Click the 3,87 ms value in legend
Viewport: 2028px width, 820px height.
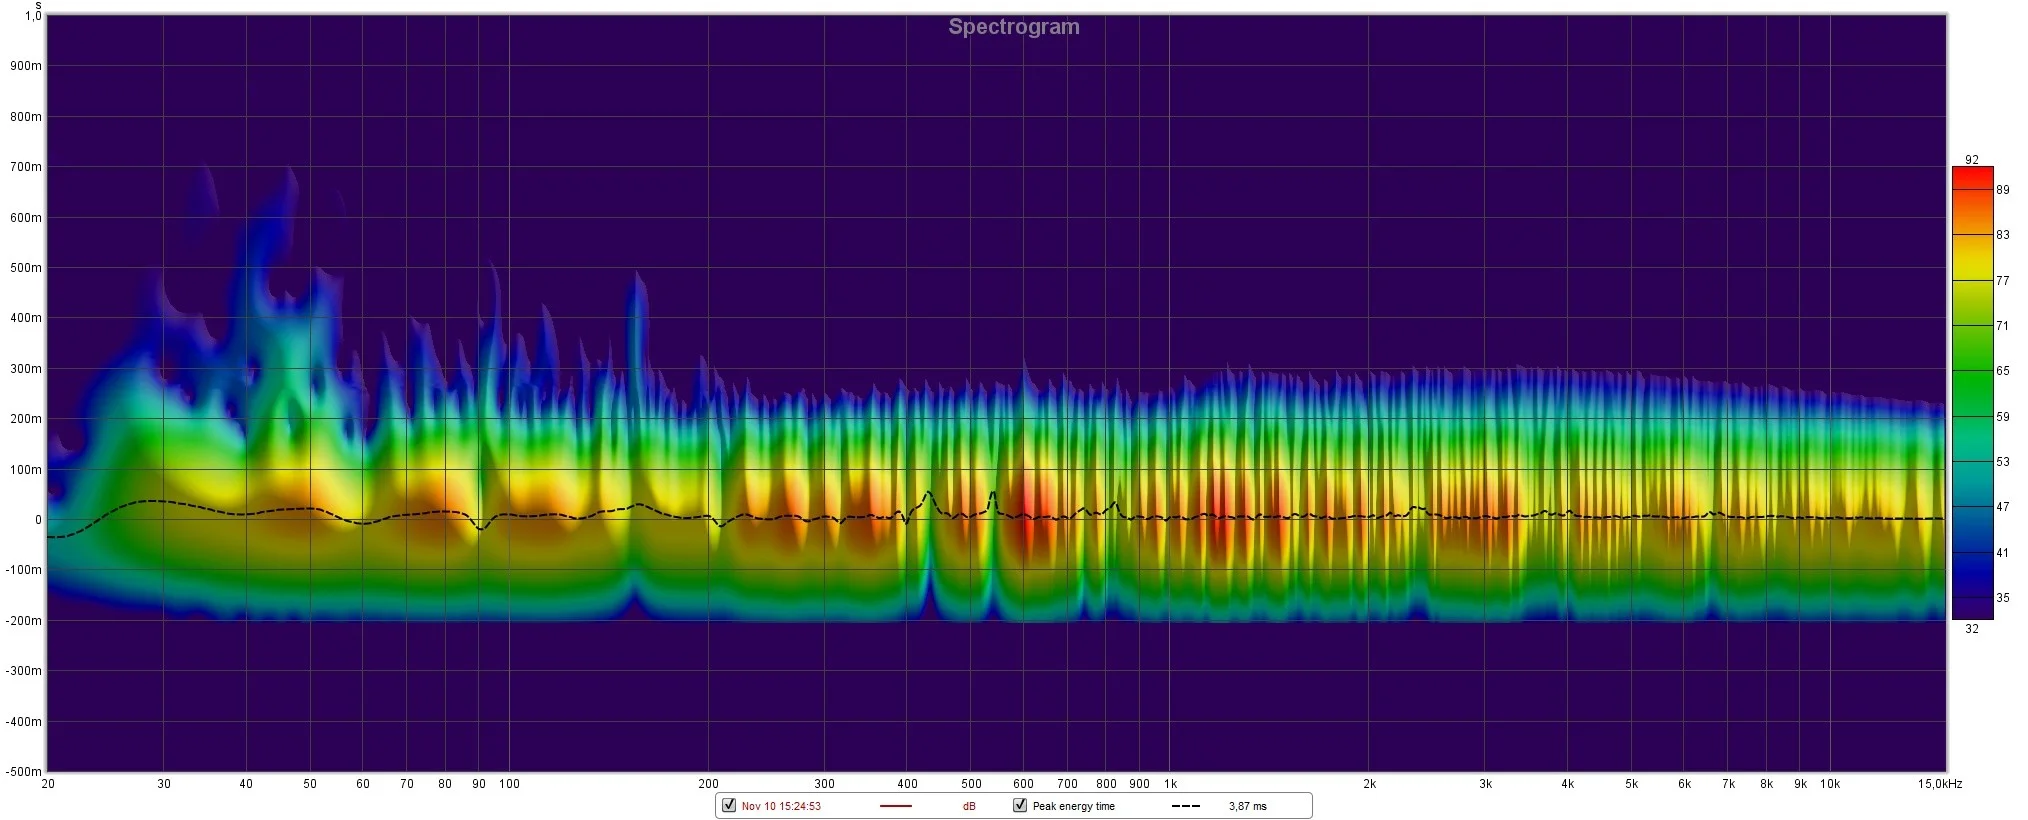[x=1247, y=806]
